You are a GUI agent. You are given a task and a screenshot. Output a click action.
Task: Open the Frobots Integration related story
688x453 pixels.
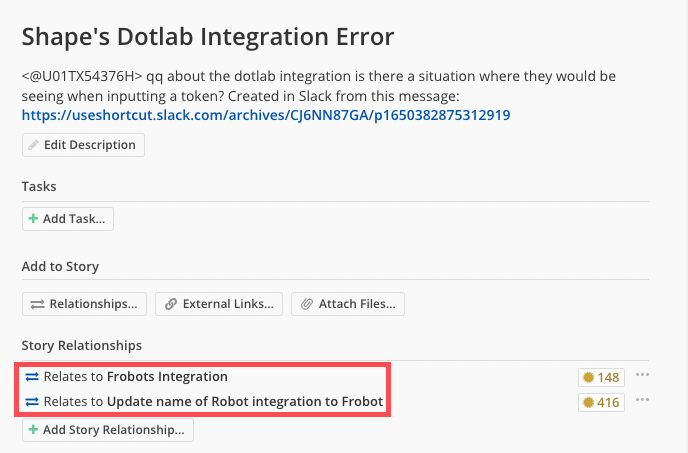click(167, 377)
